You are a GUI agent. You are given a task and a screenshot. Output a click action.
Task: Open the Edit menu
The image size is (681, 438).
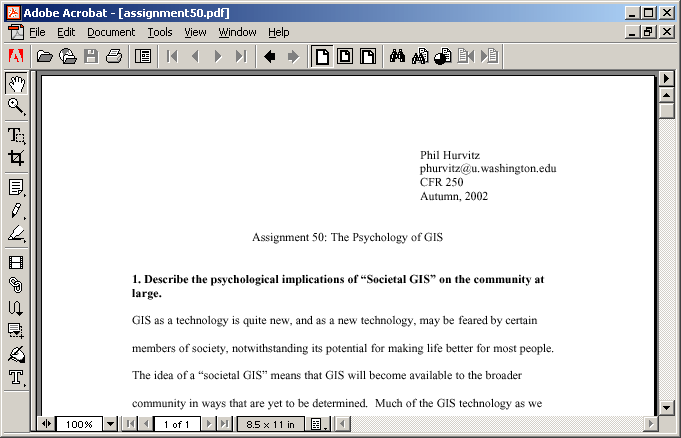tap(66, 32)
